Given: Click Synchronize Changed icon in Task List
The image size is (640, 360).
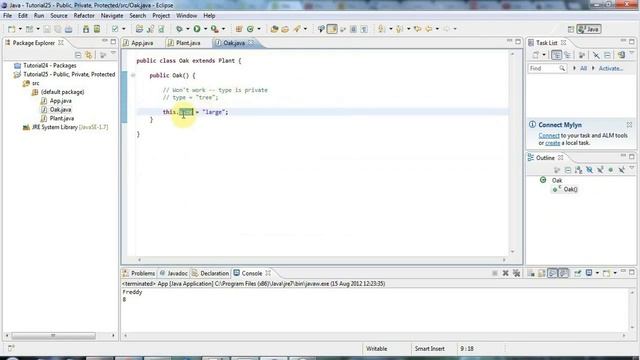Looking at the screenshot, I should coord(621,55).
